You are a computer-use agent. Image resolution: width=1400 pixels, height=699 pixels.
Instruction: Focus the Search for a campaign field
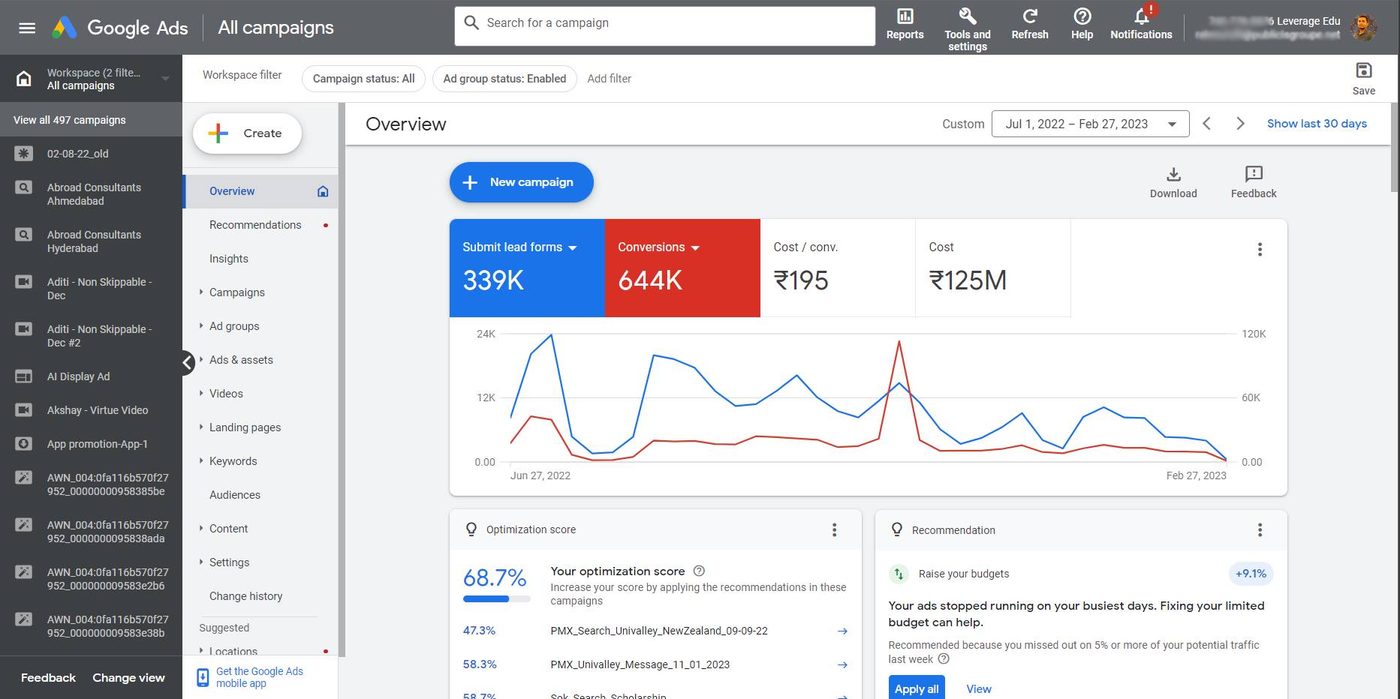[x=665, y=26]
